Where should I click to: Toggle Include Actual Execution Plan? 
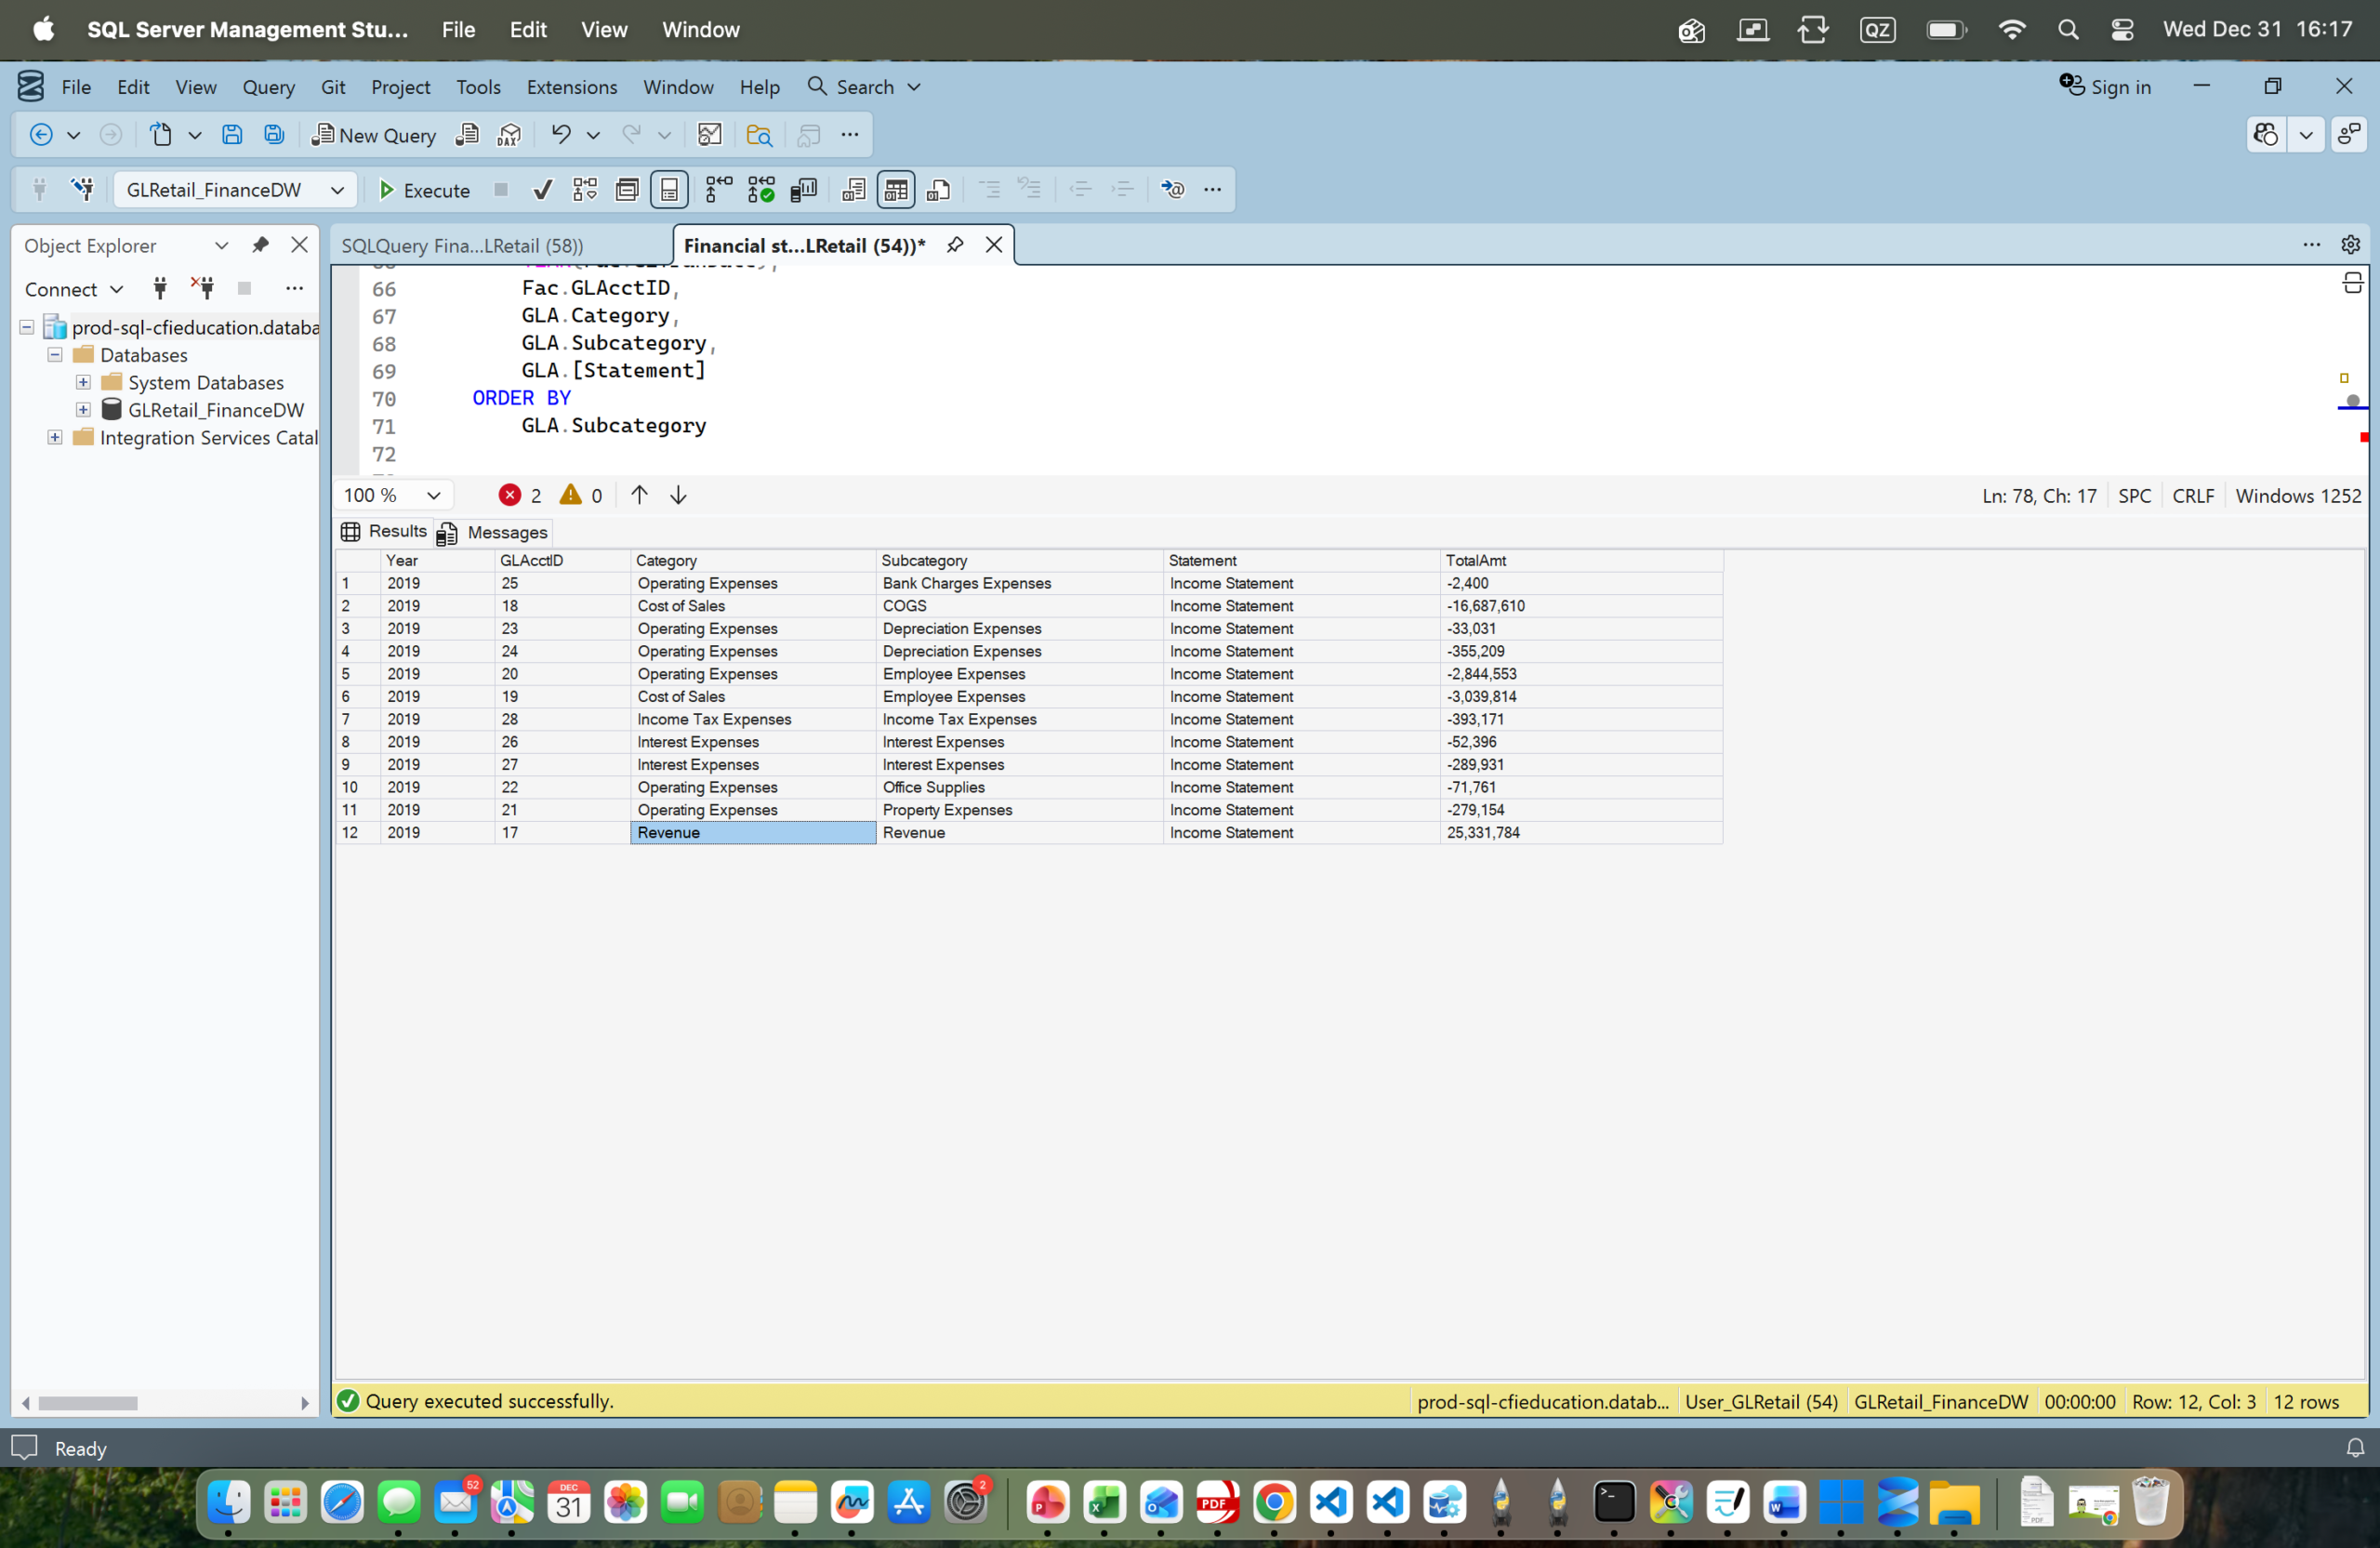click(x=718, y=190)
